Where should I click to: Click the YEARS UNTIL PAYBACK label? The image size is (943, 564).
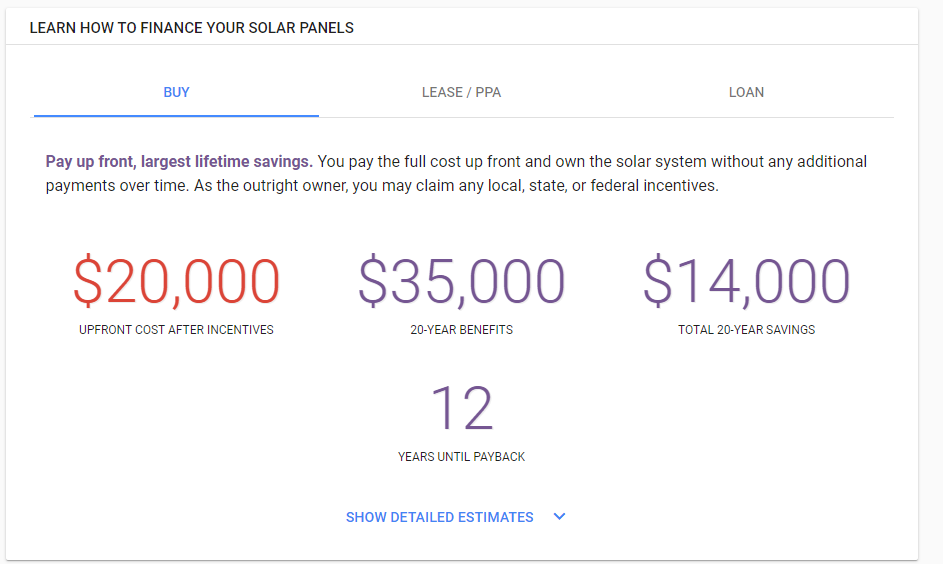click(x=461, y=457)
